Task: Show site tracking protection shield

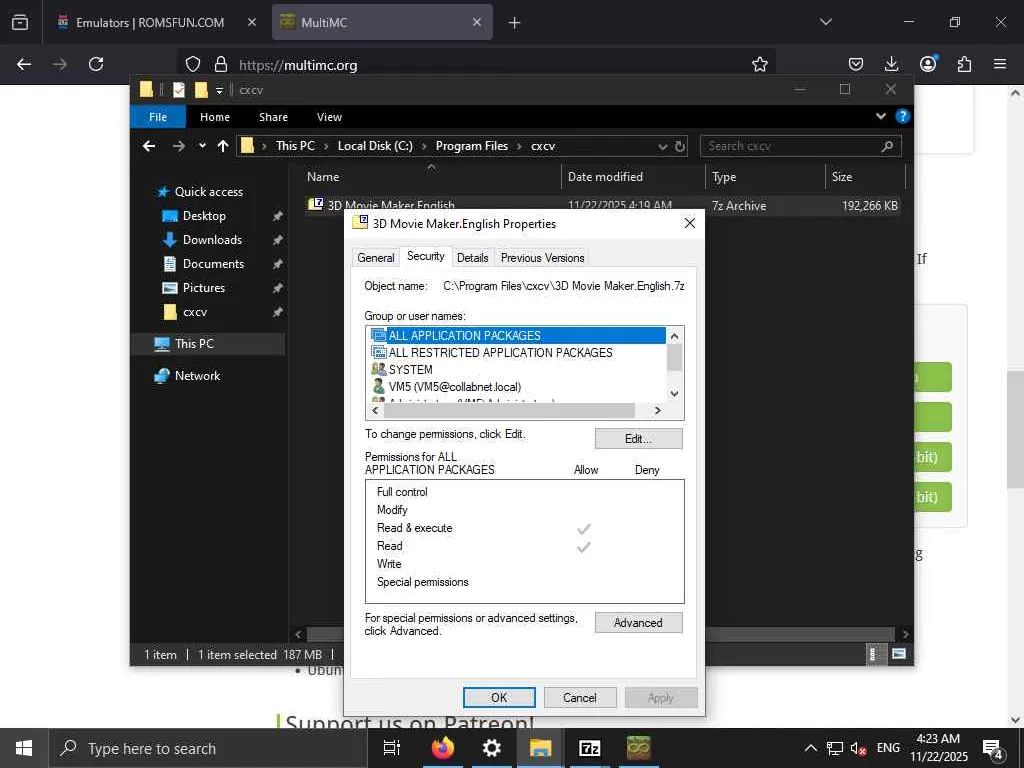Action: point(193,64)
